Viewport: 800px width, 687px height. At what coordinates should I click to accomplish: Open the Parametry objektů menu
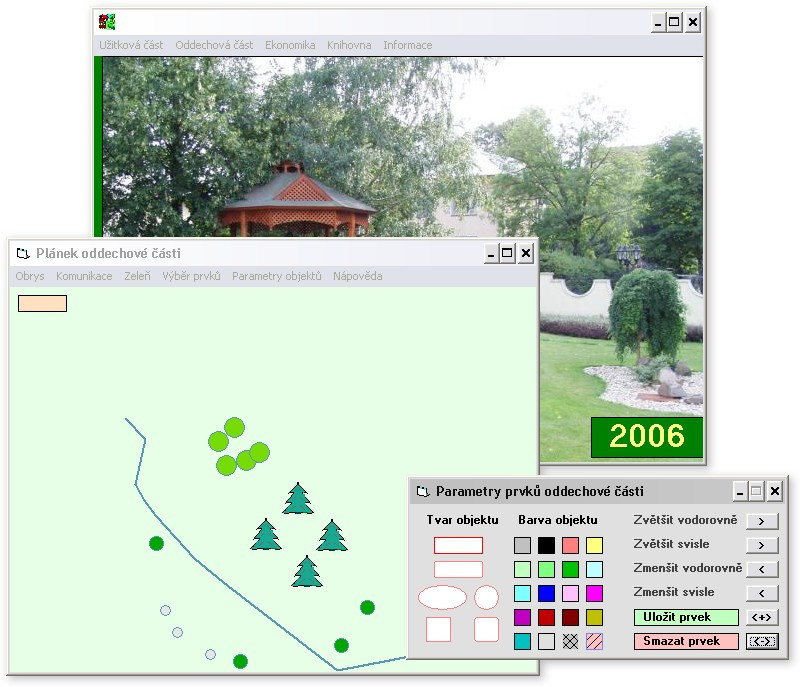tap(277, 276)
